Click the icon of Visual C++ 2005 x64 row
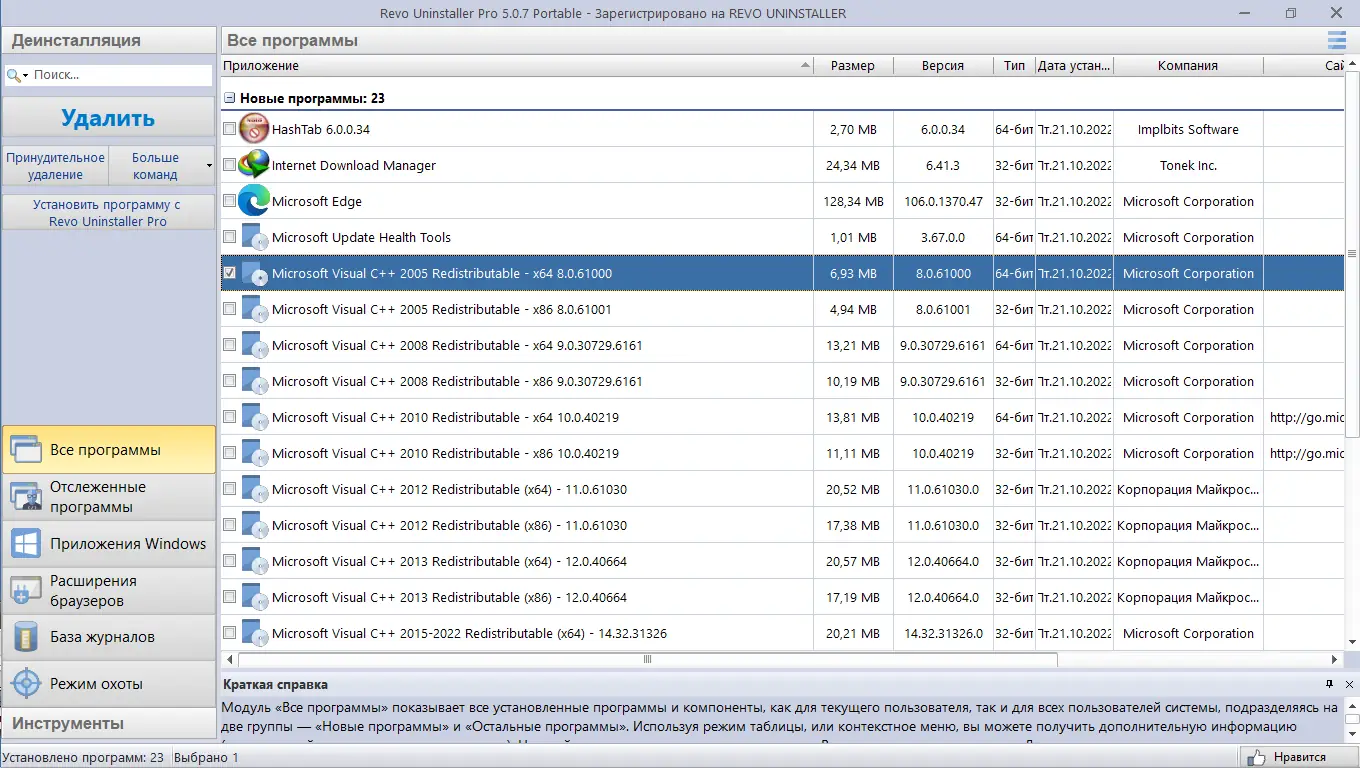Image resolution: width=1360 pixels, height=768 pixels. [255, 273]
